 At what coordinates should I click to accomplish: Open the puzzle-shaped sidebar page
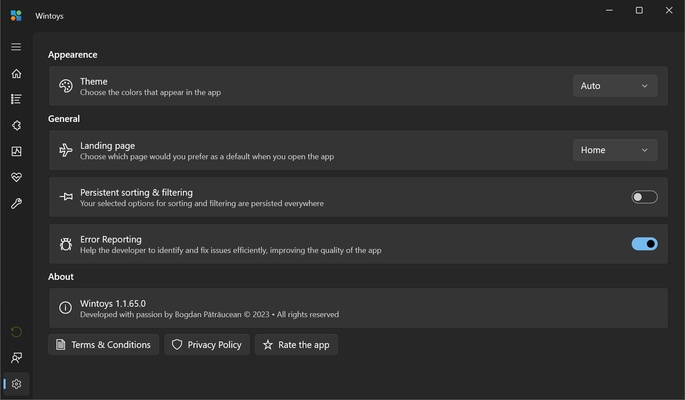coord(16,125)
